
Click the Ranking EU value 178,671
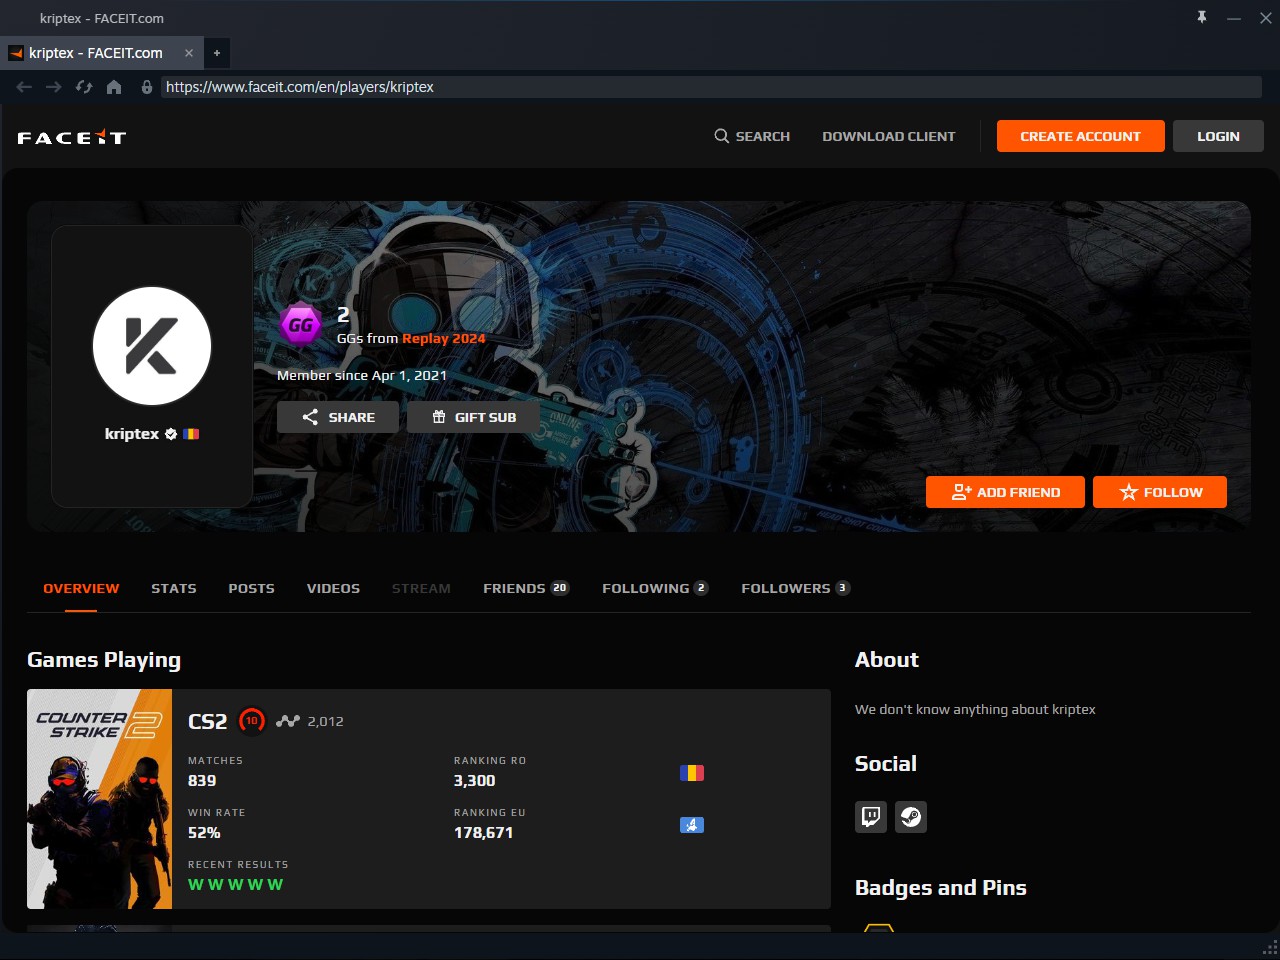coord(484,833)
